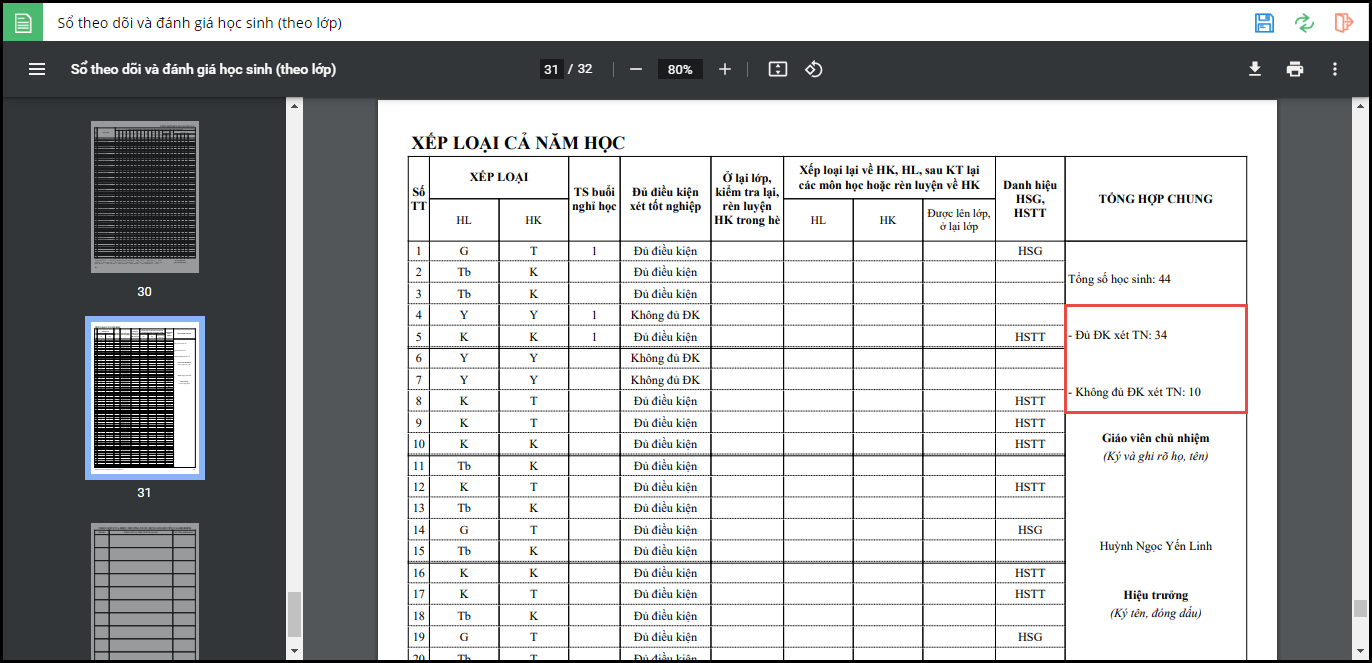Viewport: 1372px width, 663px height.
Task: Click the document vertical scrollbar thumb
Action: click(x=1360, y=608)
